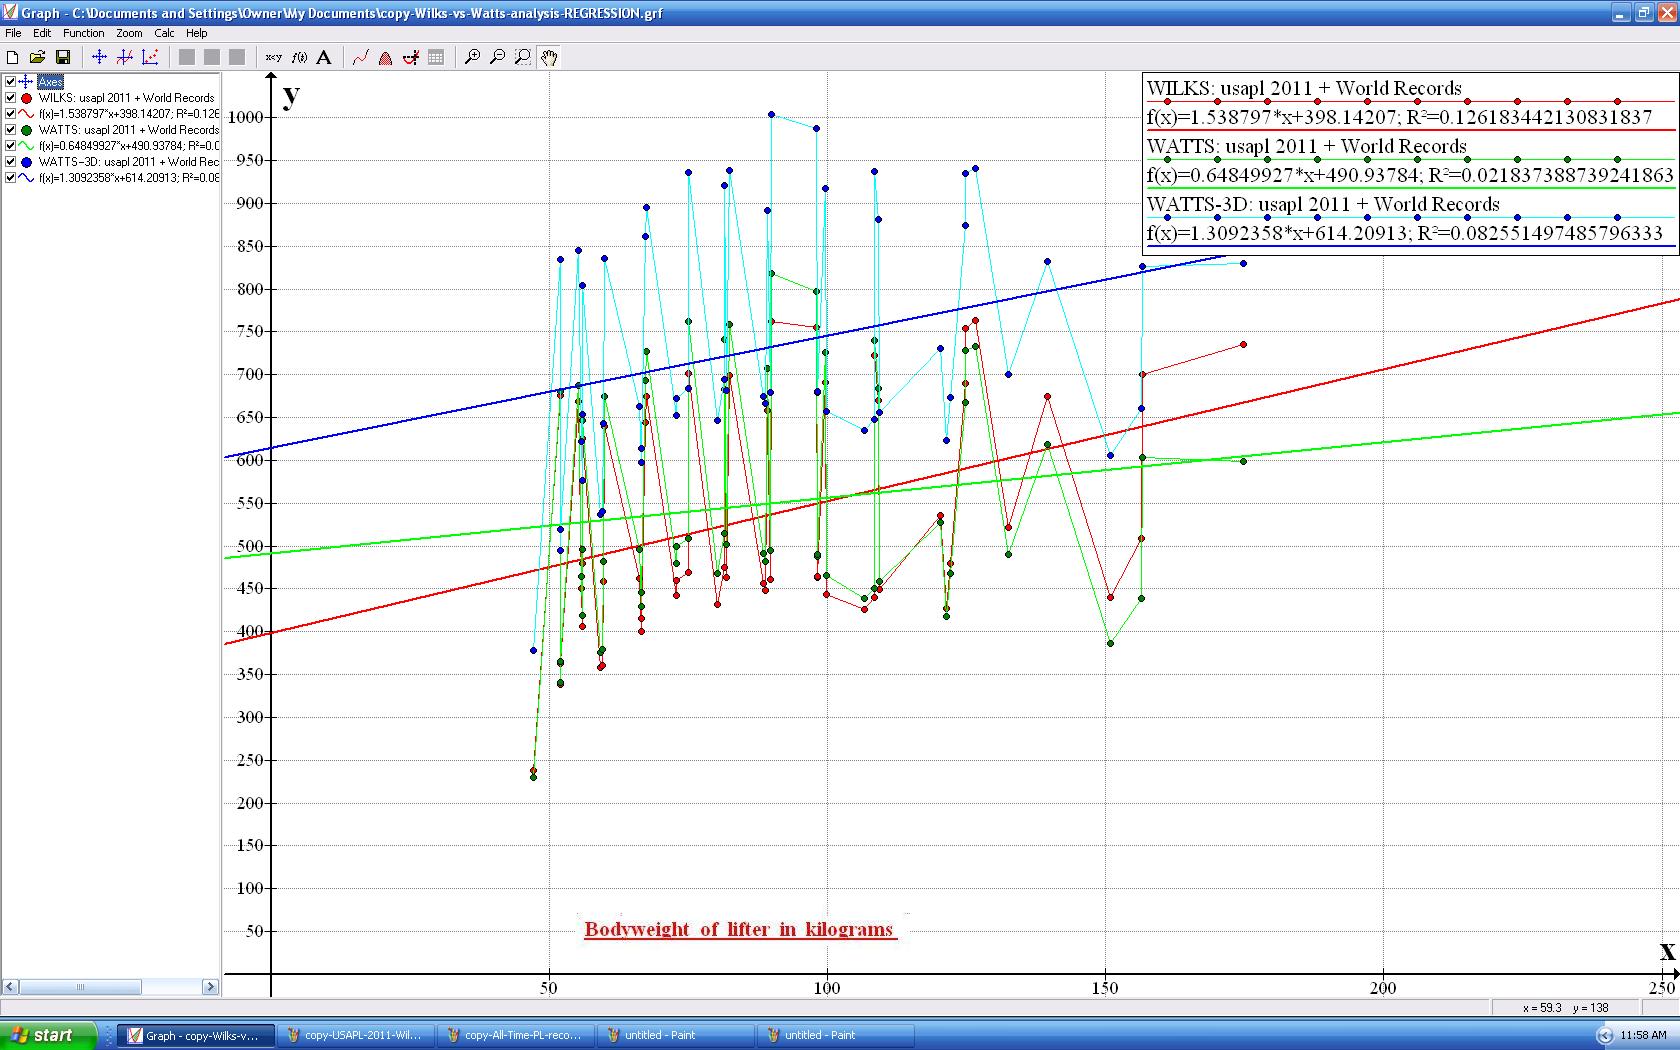Open the Zoom menu
The image size is (1680, 1050).
[x=129, y=33]
